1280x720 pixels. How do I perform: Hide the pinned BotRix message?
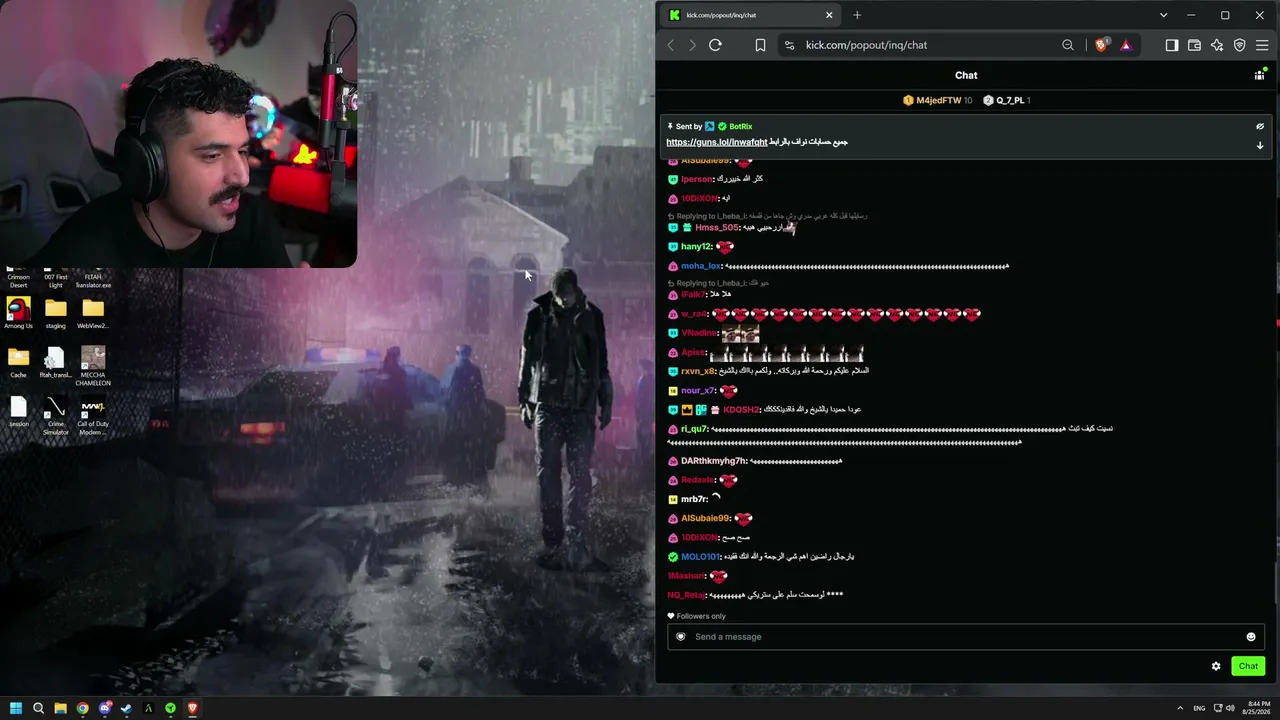coord(1260,127)
